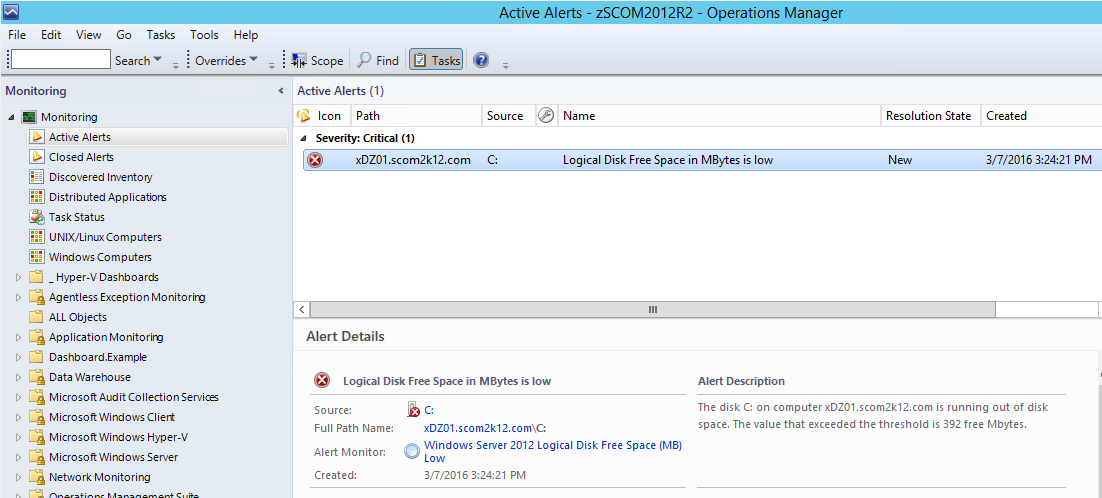The image size is (1102, 498).
Task: Sort alerts by Source column header
Action: coord(509,116)
